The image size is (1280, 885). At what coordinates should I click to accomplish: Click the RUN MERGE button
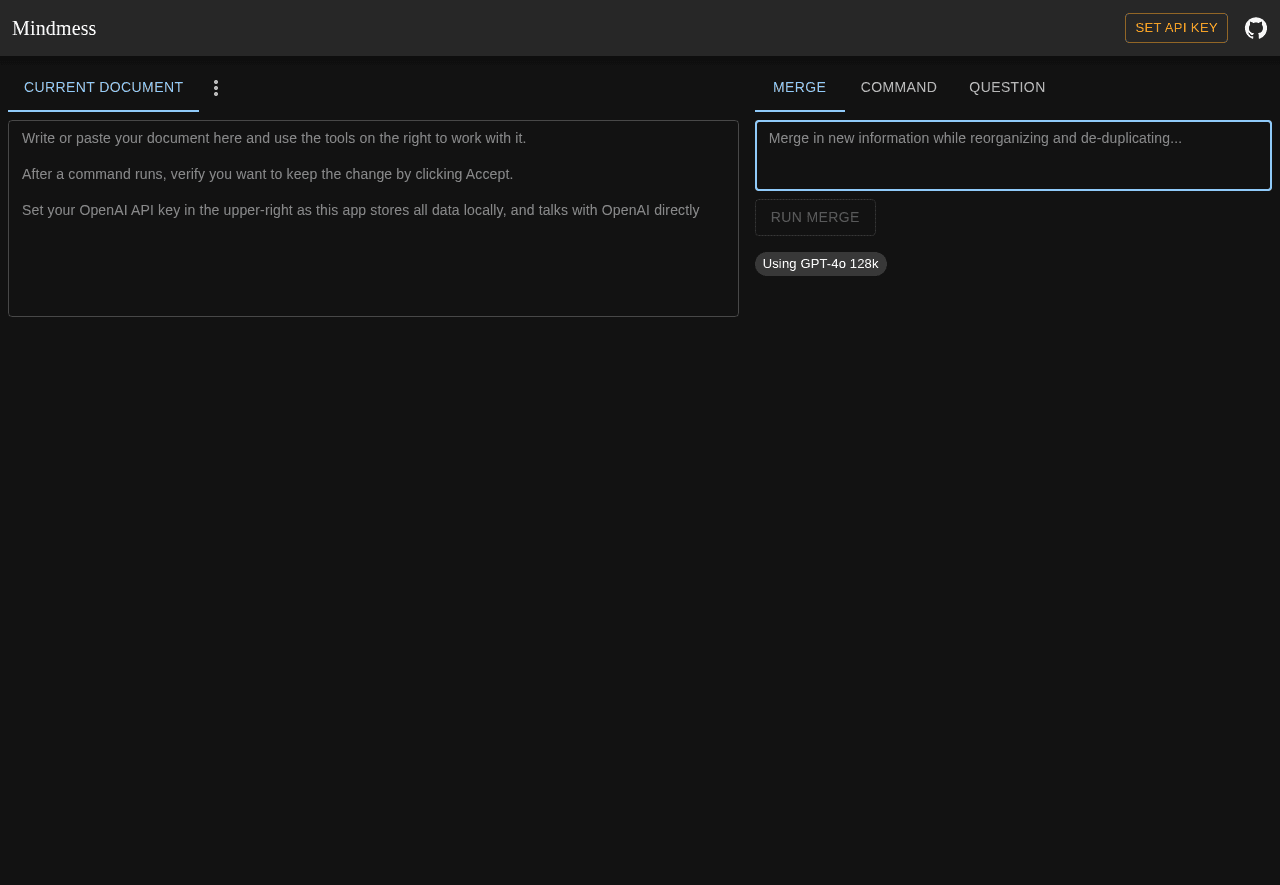pos(814,217)
